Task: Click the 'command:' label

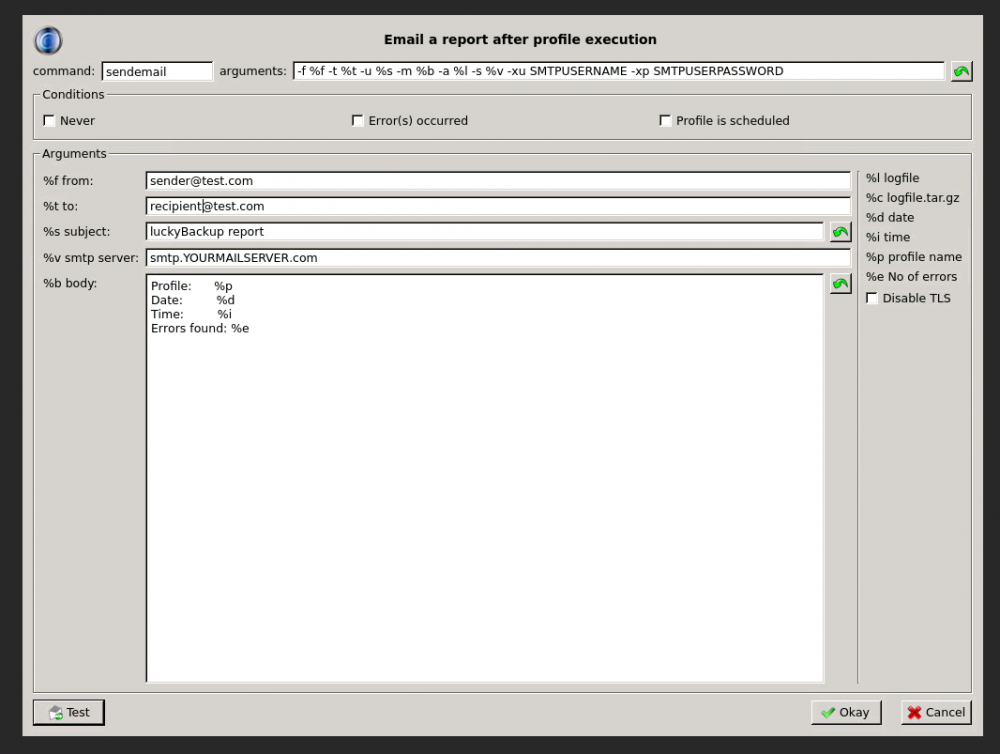Action: (x=64, y=71)
